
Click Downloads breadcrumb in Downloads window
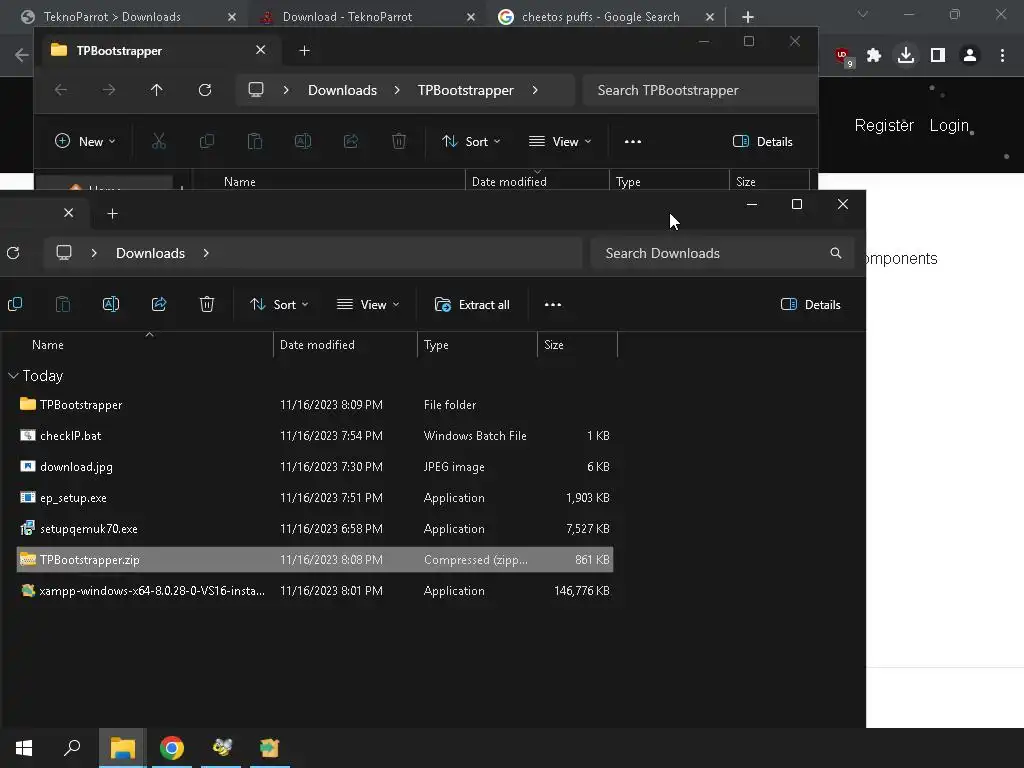150,253
